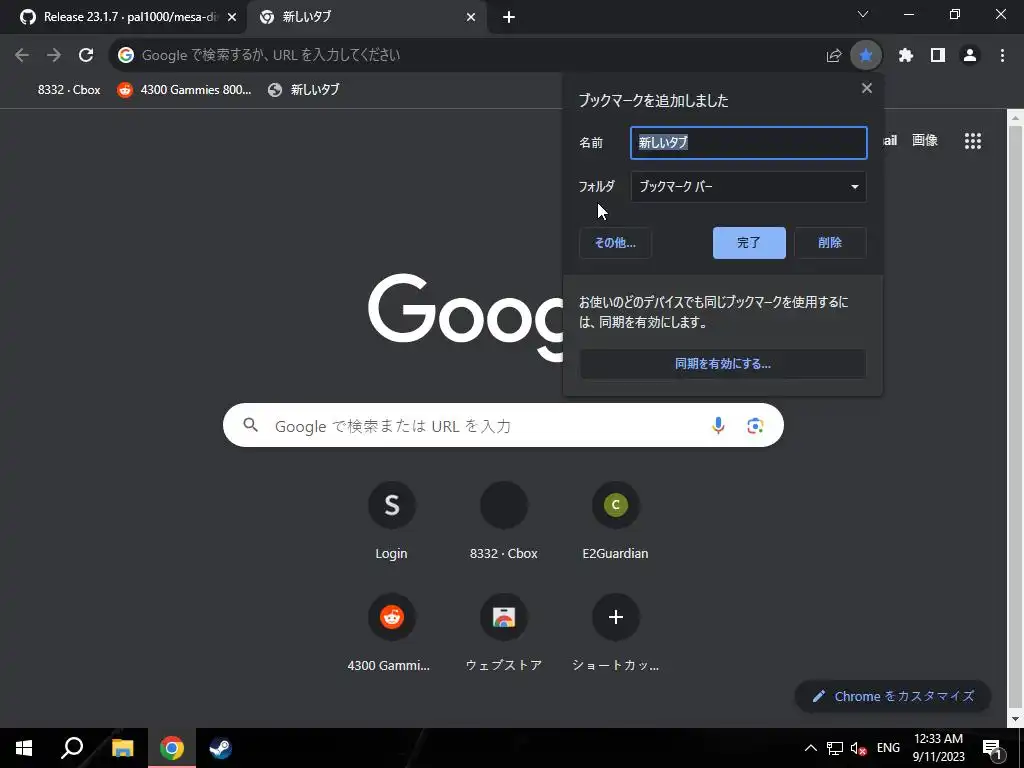
Task: Click the ENG language indicator
Action: point(888,748)
